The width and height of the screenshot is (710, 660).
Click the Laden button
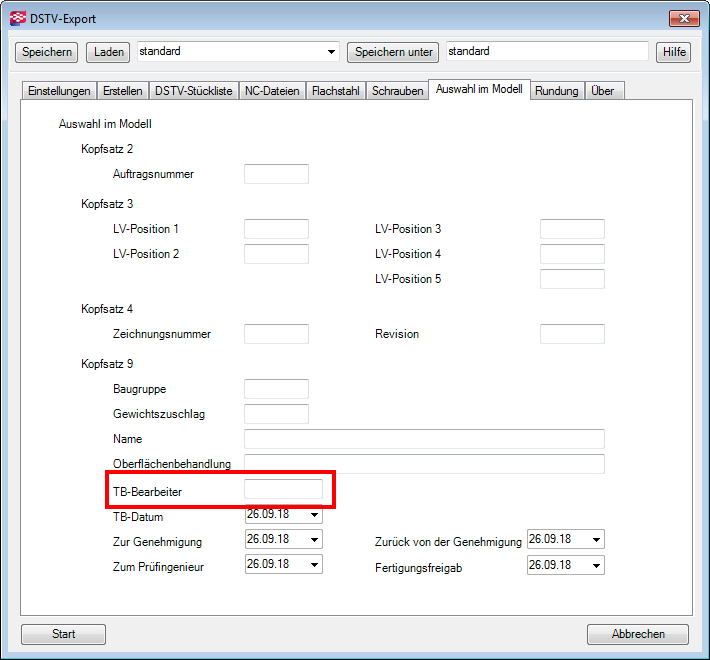click(x=108, y=52)
